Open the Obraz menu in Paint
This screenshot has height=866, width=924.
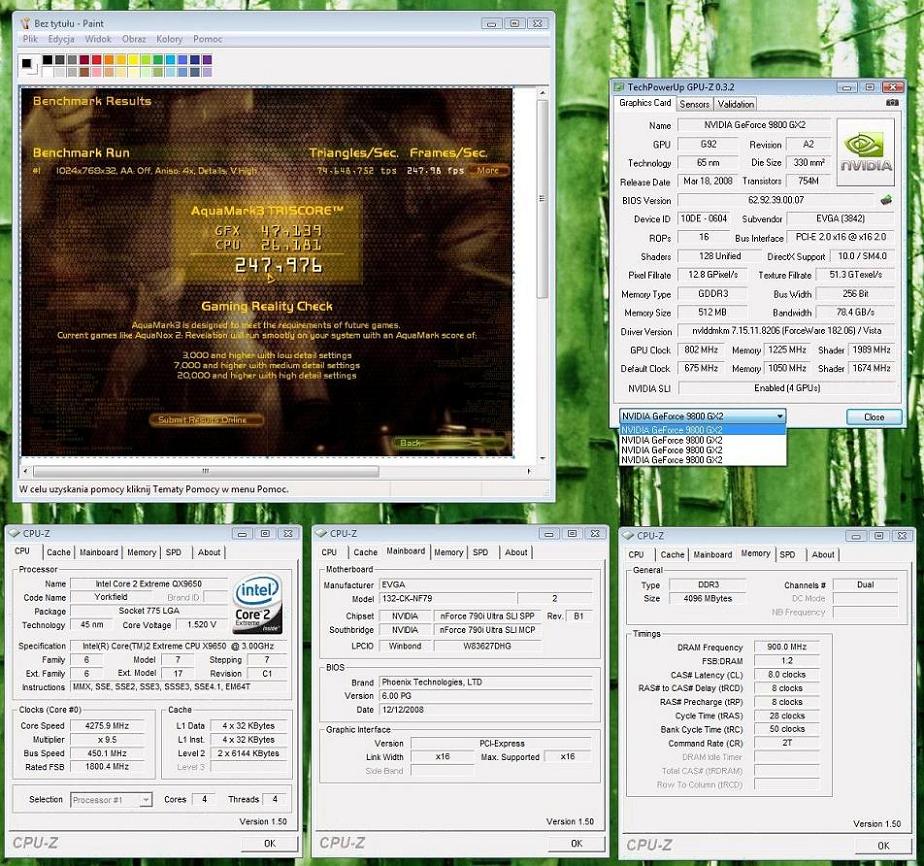pos(134,39)
